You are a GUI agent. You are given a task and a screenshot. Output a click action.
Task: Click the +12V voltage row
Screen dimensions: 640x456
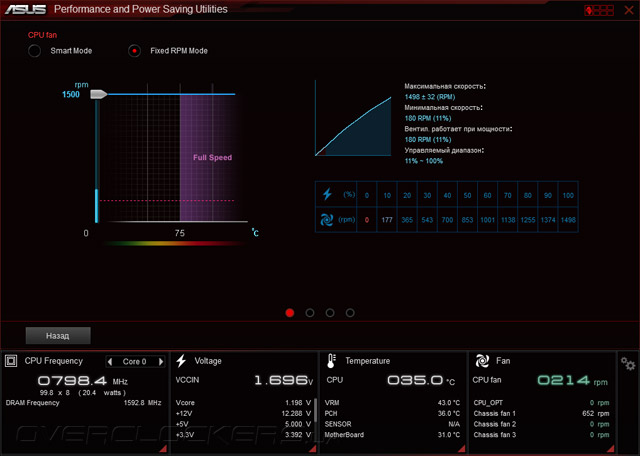[x=243, y=414]
